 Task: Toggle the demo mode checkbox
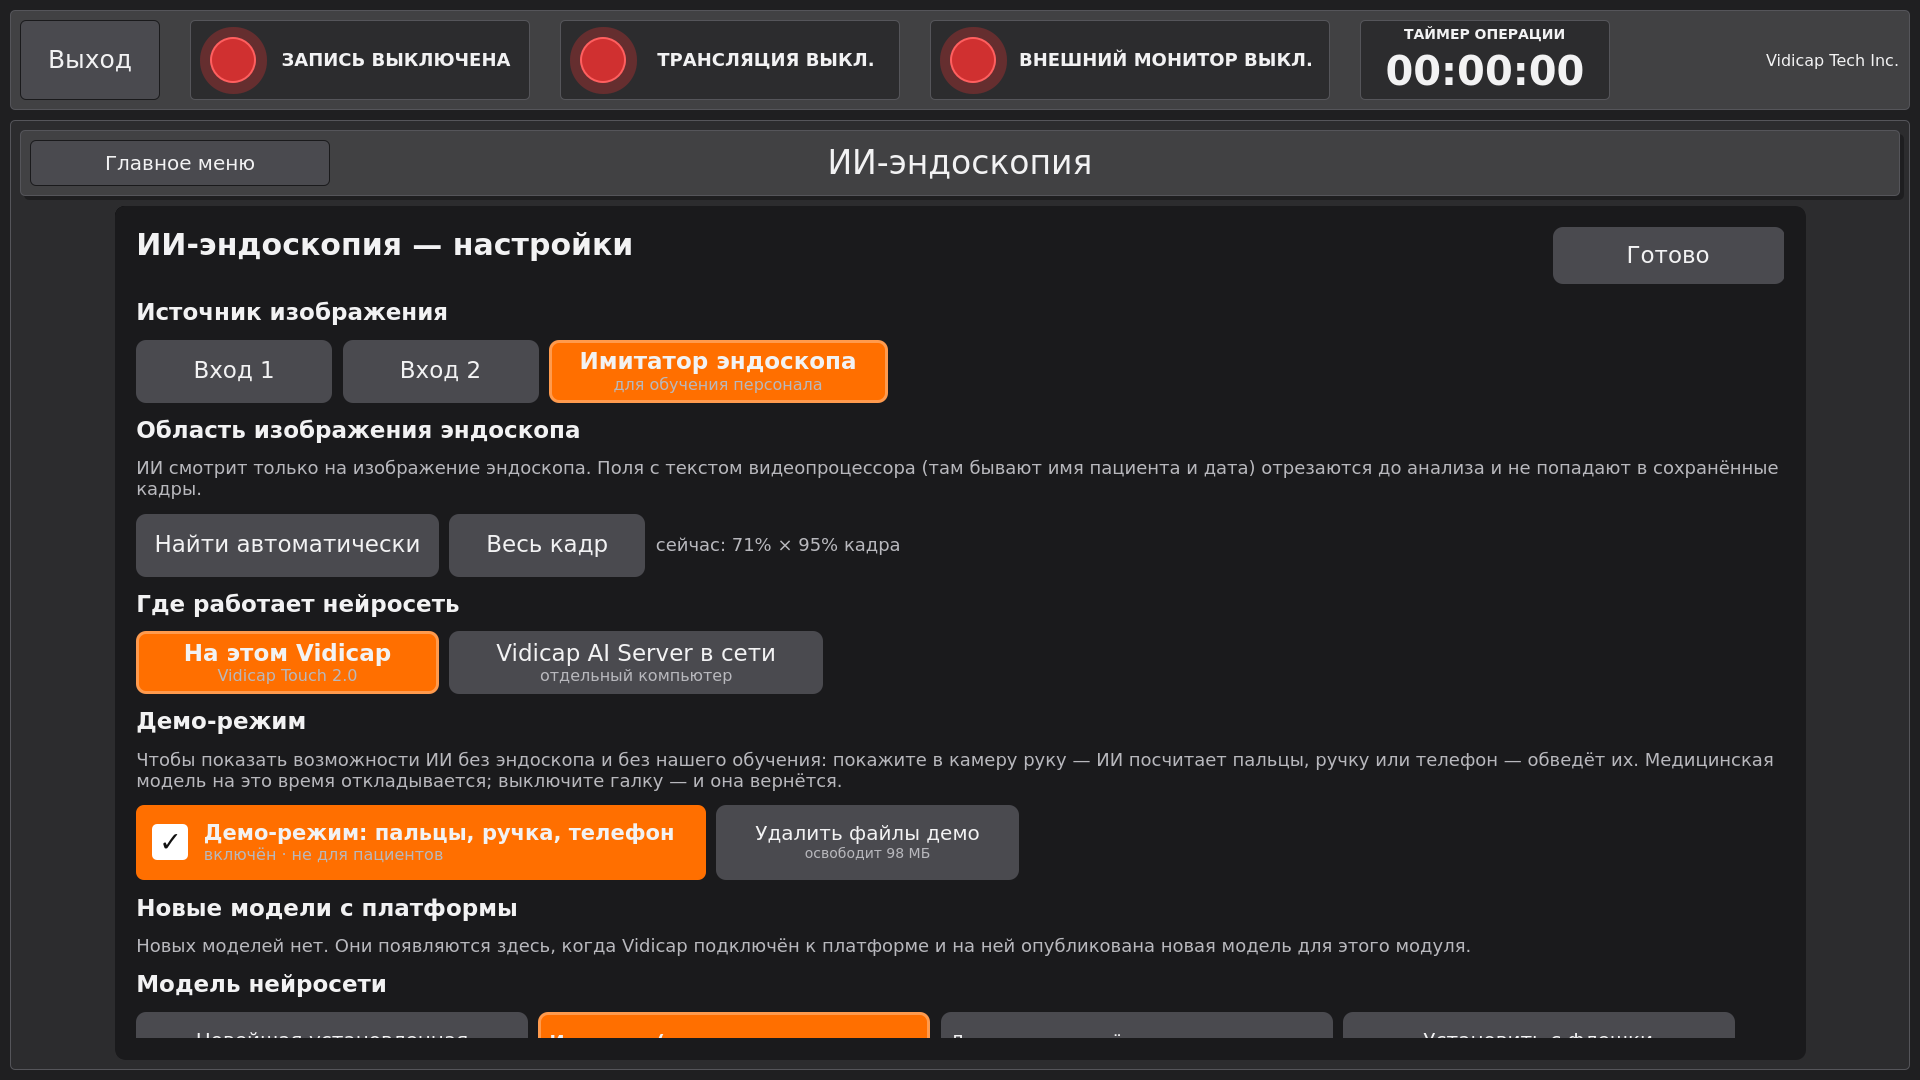click(x=170, y=842)
